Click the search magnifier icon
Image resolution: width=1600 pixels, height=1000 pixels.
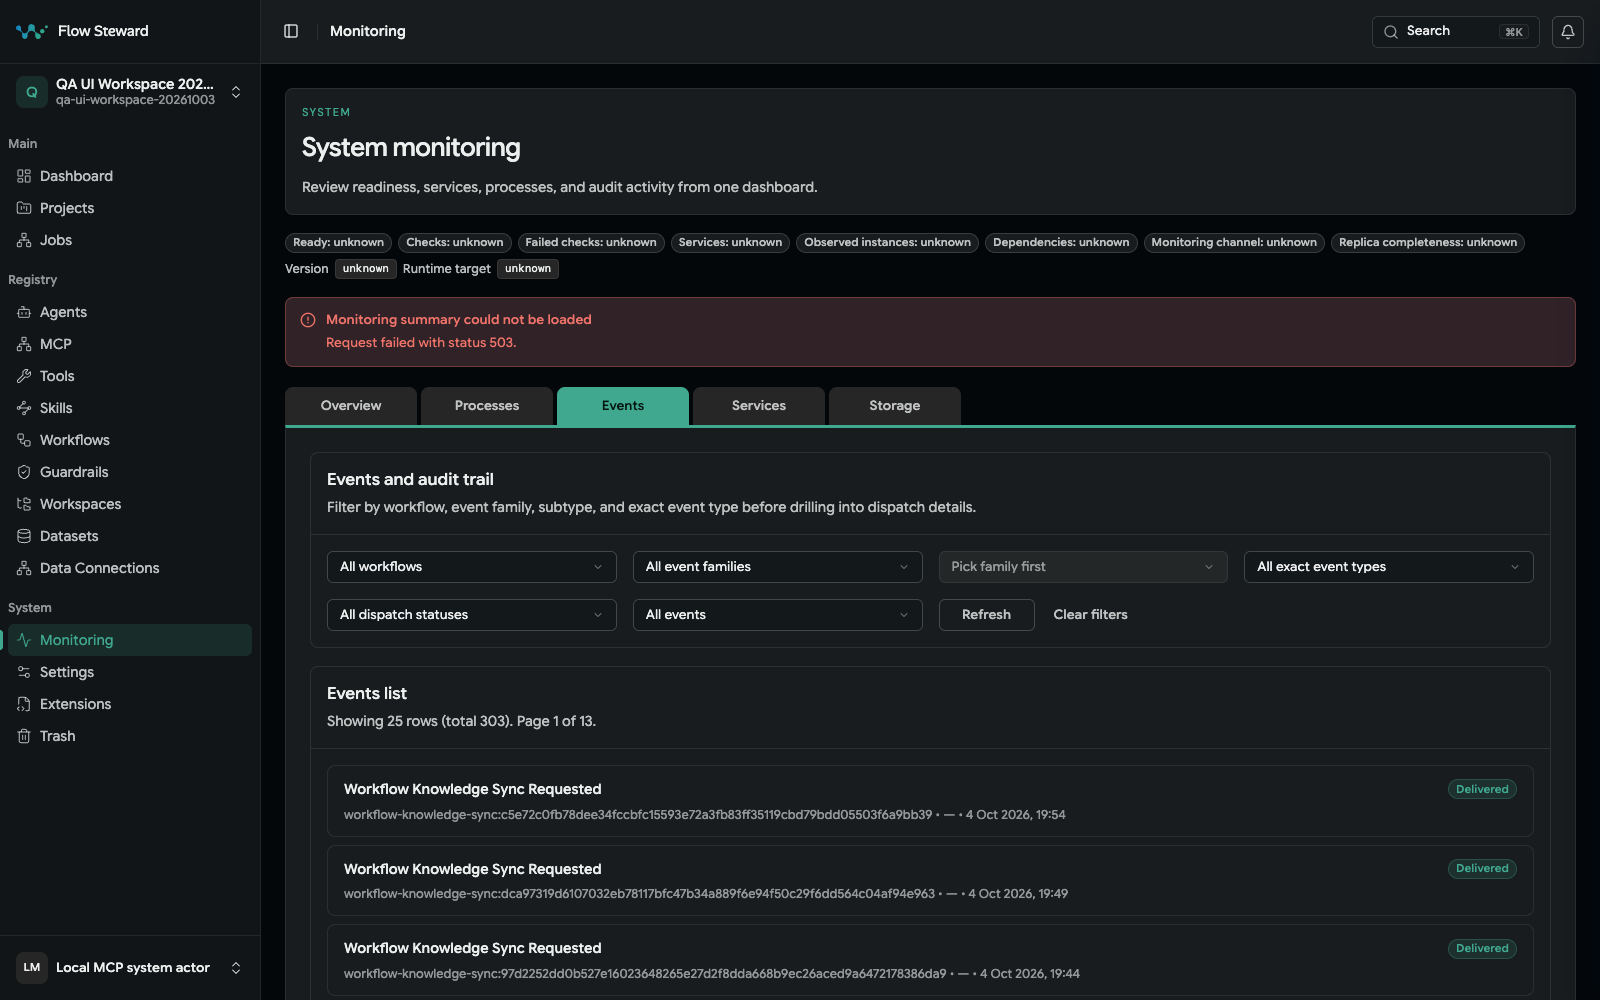1391,32
